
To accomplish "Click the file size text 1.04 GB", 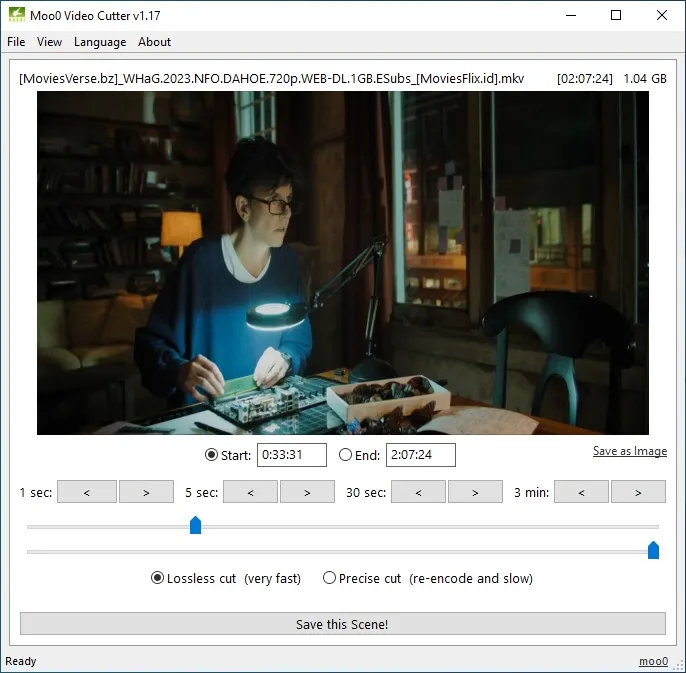I will [x=645, y=79].
